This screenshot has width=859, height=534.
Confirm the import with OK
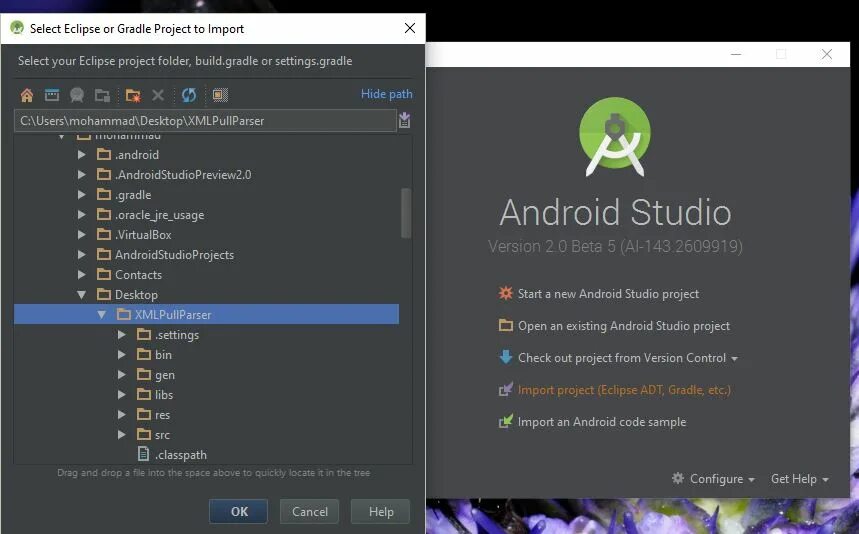(238, 512)
